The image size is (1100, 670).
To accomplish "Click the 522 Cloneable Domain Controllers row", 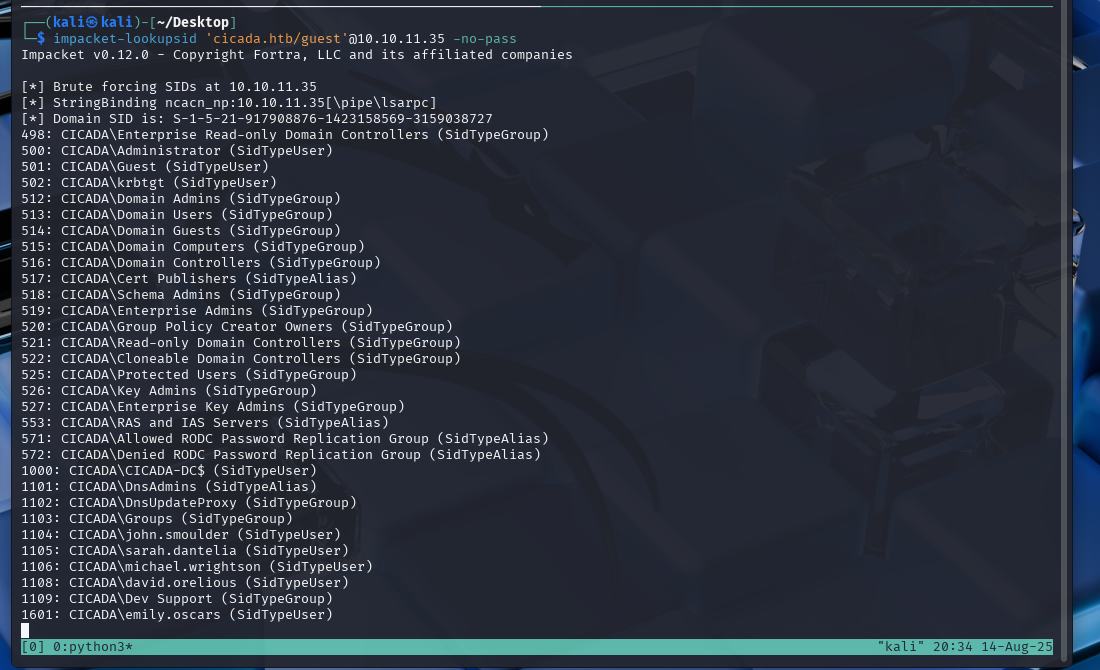I will pyautogui.click(x=241, y=359).
